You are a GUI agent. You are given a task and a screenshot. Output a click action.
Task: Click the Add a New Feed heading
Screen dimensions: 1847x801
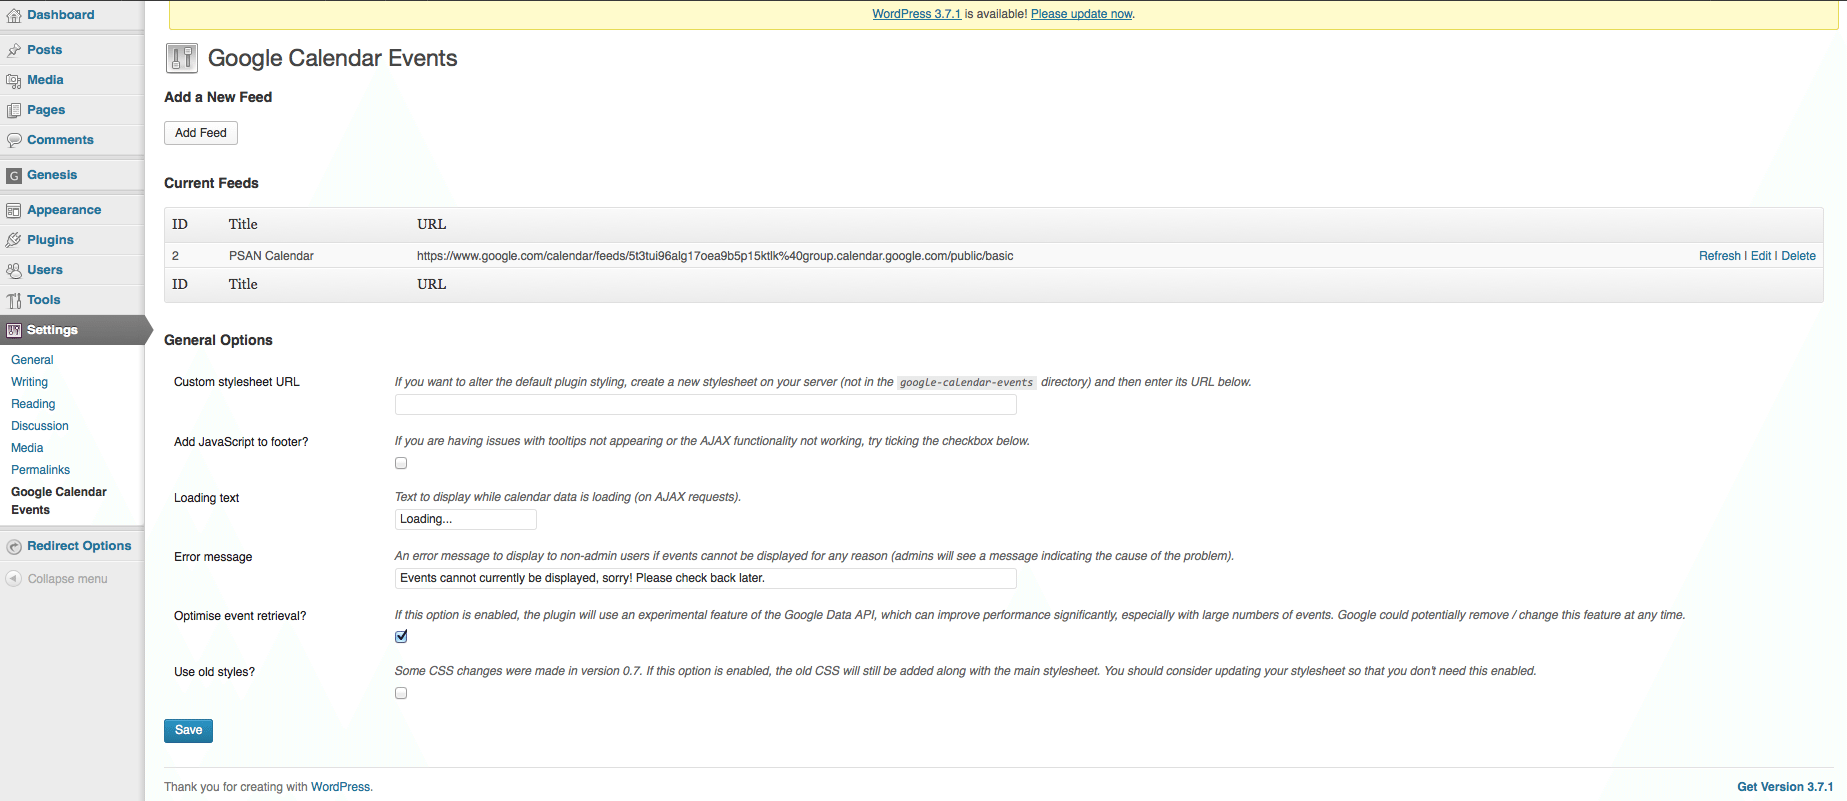tap(218, 97)
